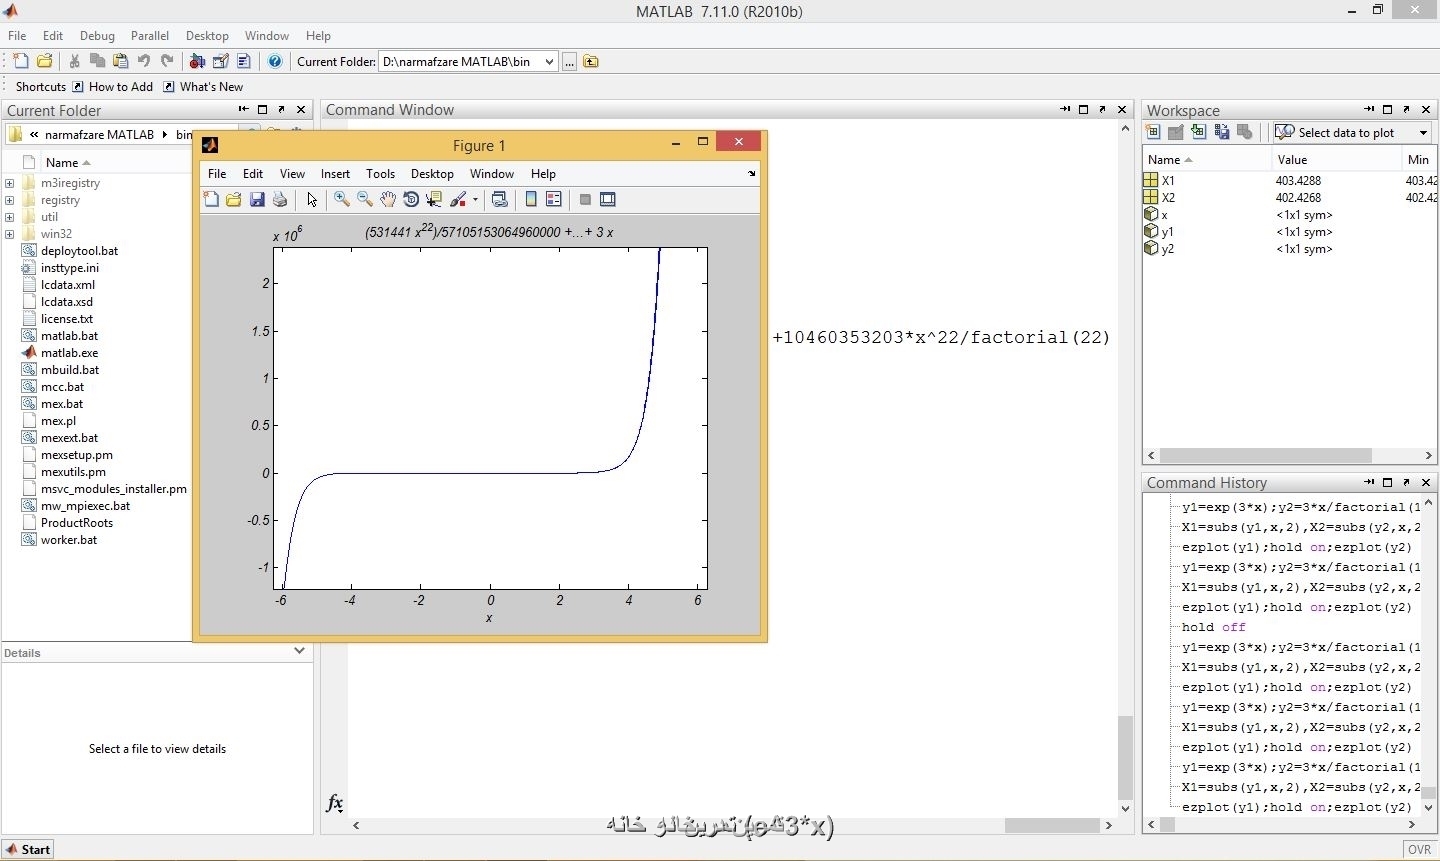
Task: Toggle the Insert Legend button in Figure 1
Action: [554, 200]
